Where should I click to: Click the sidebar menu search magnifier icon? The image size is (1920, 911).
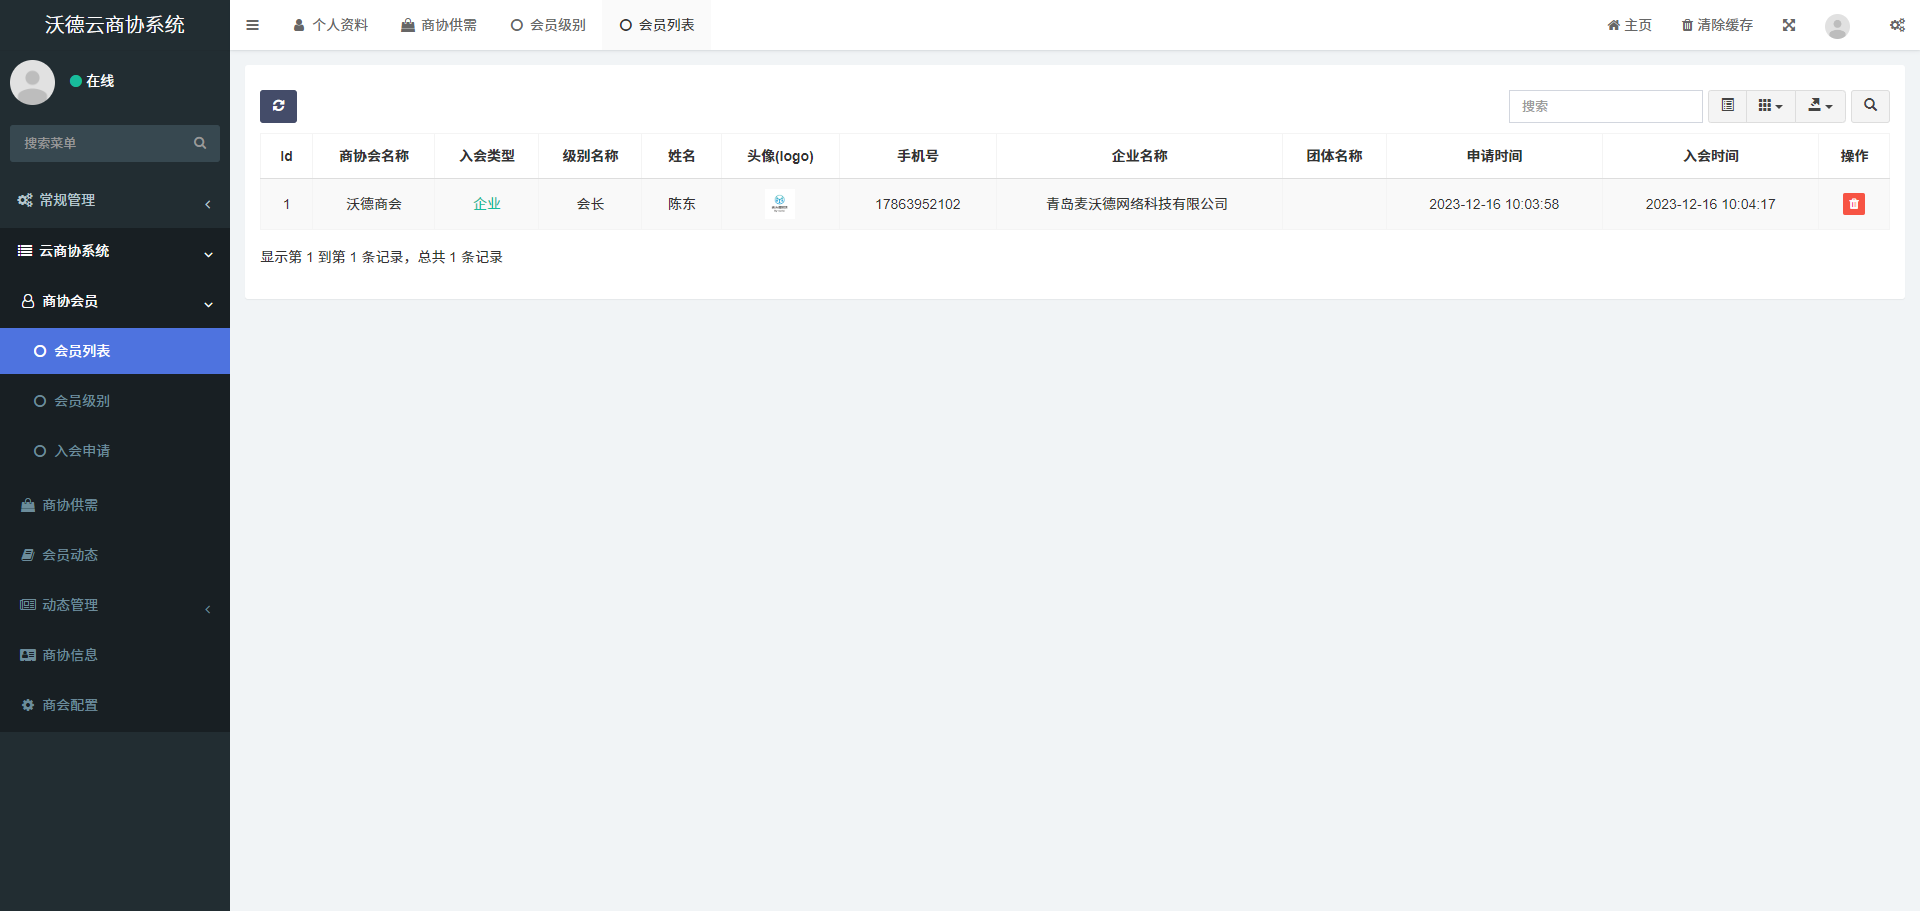200,143
